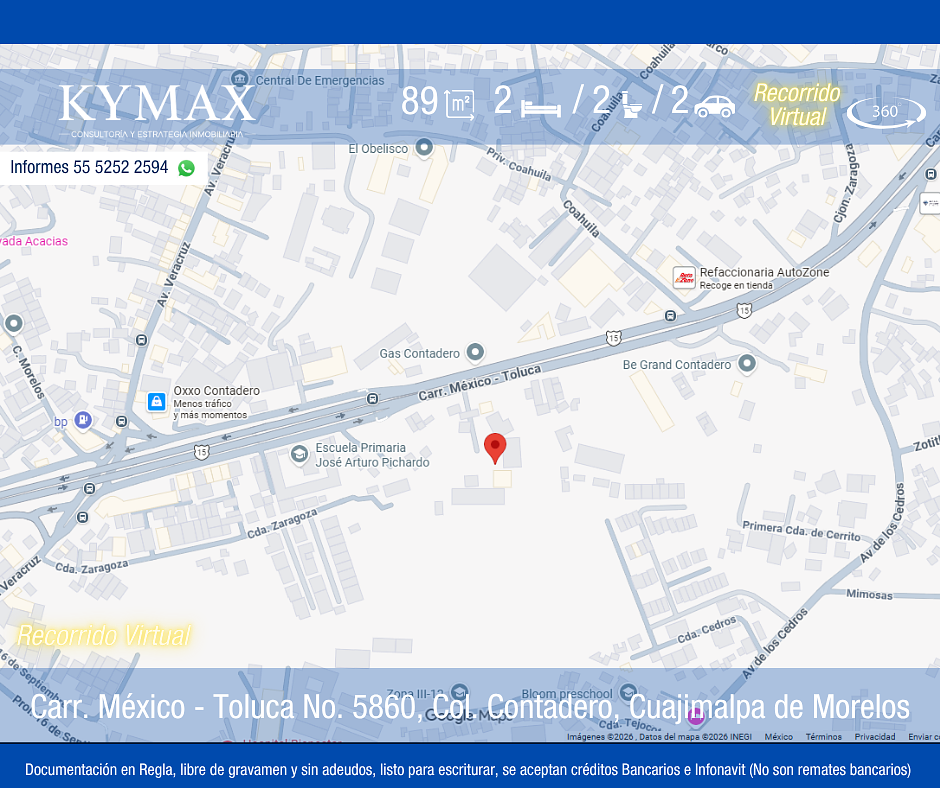This screenshot has width=940, height=788.
Task: Click the El Obelisco label
Action: coord(378,149)
